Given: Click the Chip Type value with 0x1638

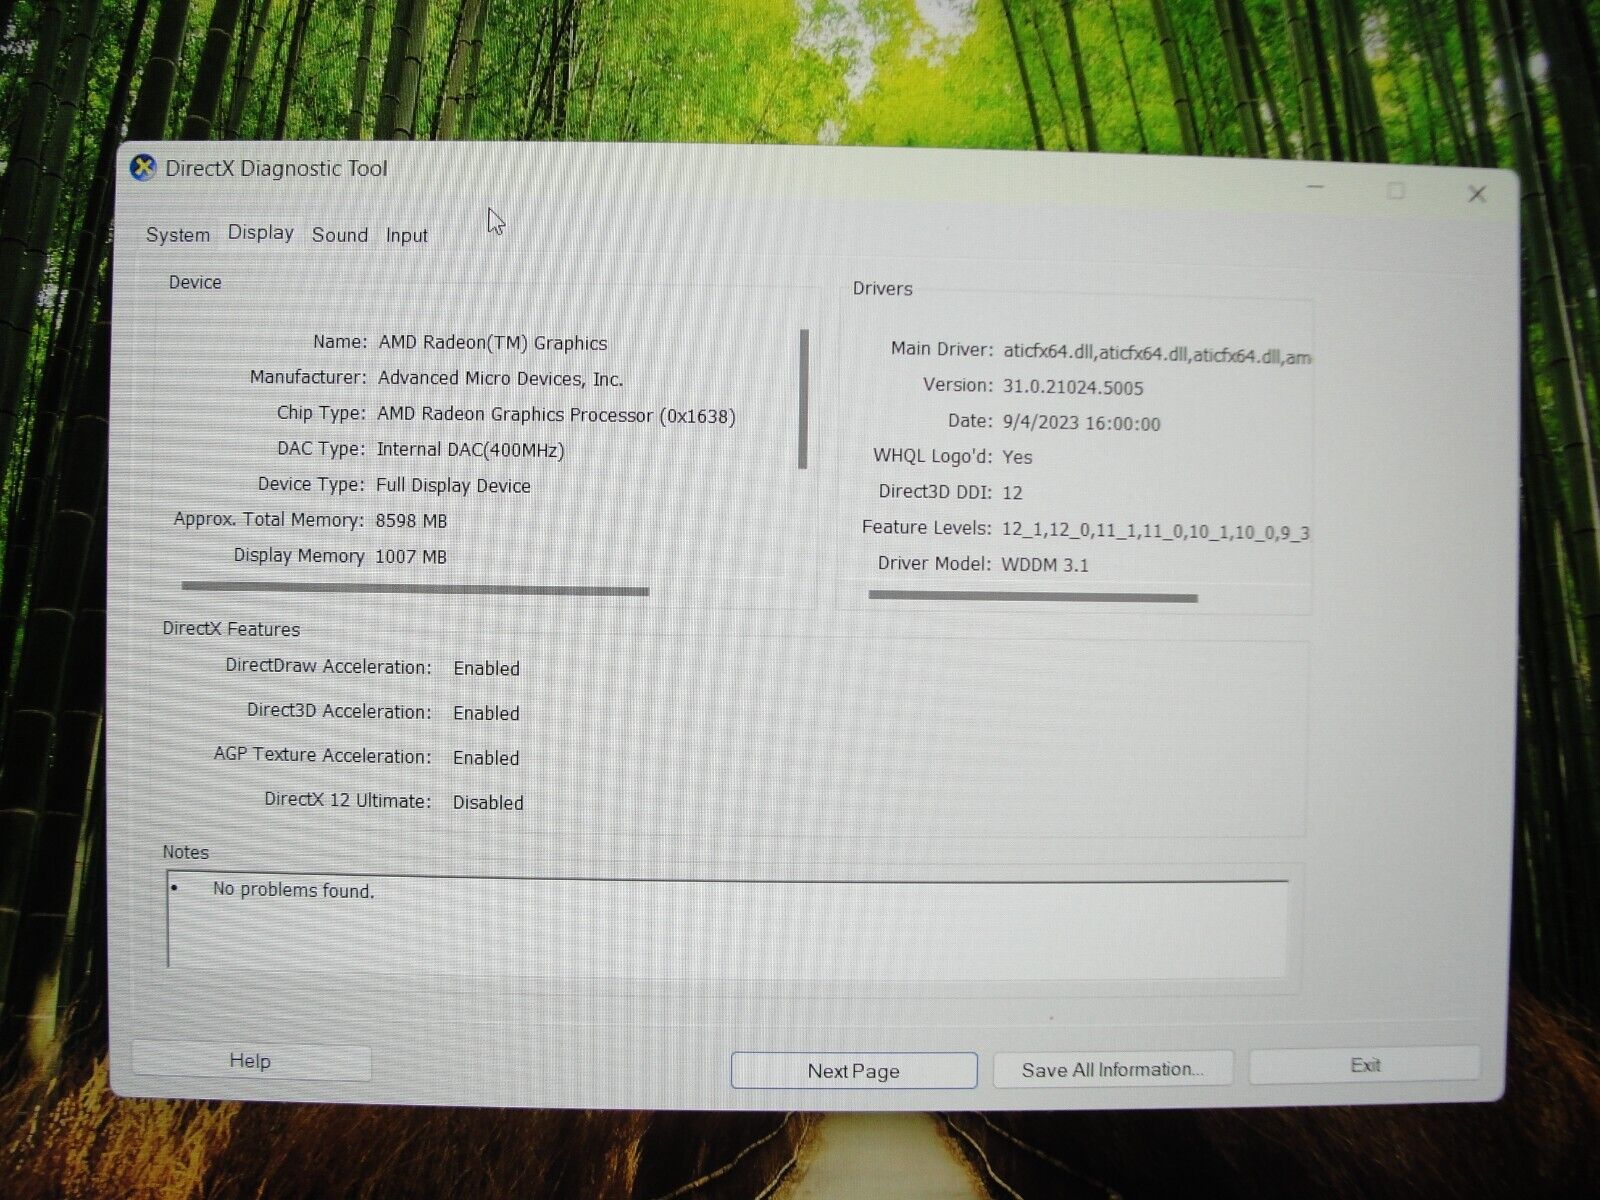Looking at the screenshot, I should point(556,415).
